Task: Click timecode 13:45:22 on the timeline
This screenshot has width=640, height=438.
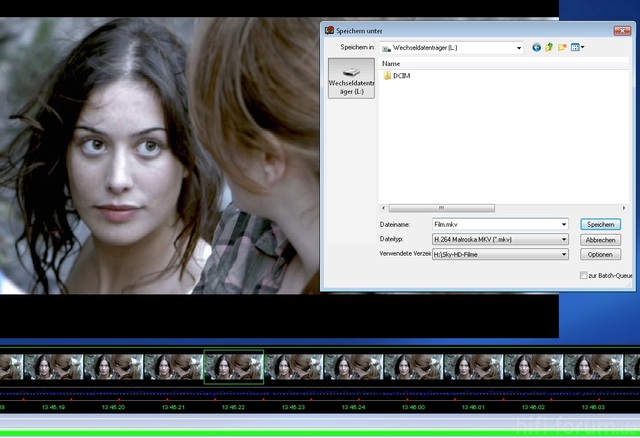Action: click(233, 407)
